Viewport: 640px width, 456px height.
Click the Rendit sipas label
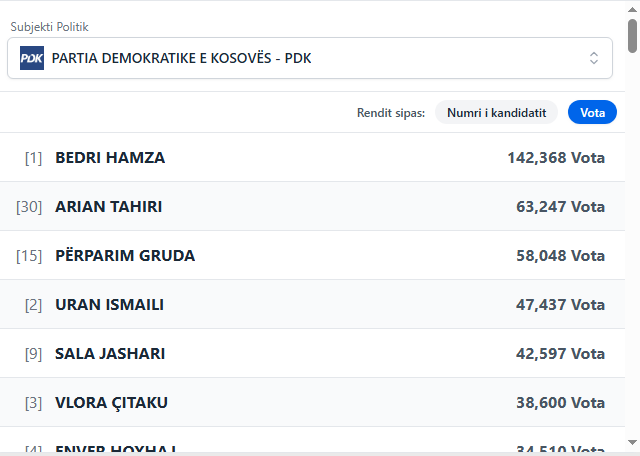(391, 113)
